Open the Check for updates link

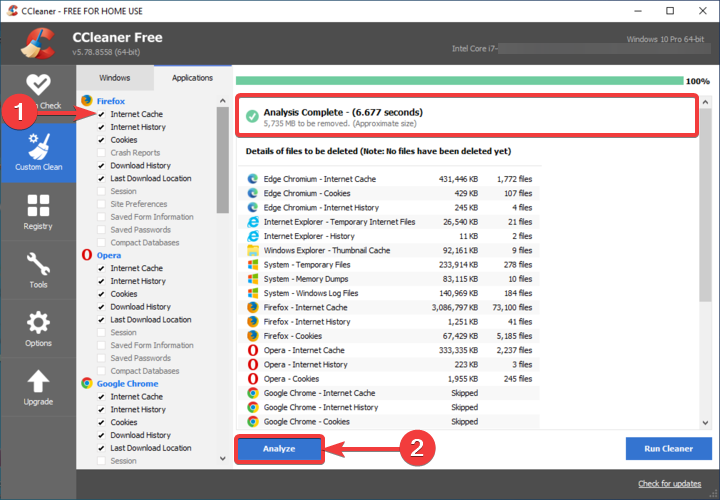pos(669,483)
